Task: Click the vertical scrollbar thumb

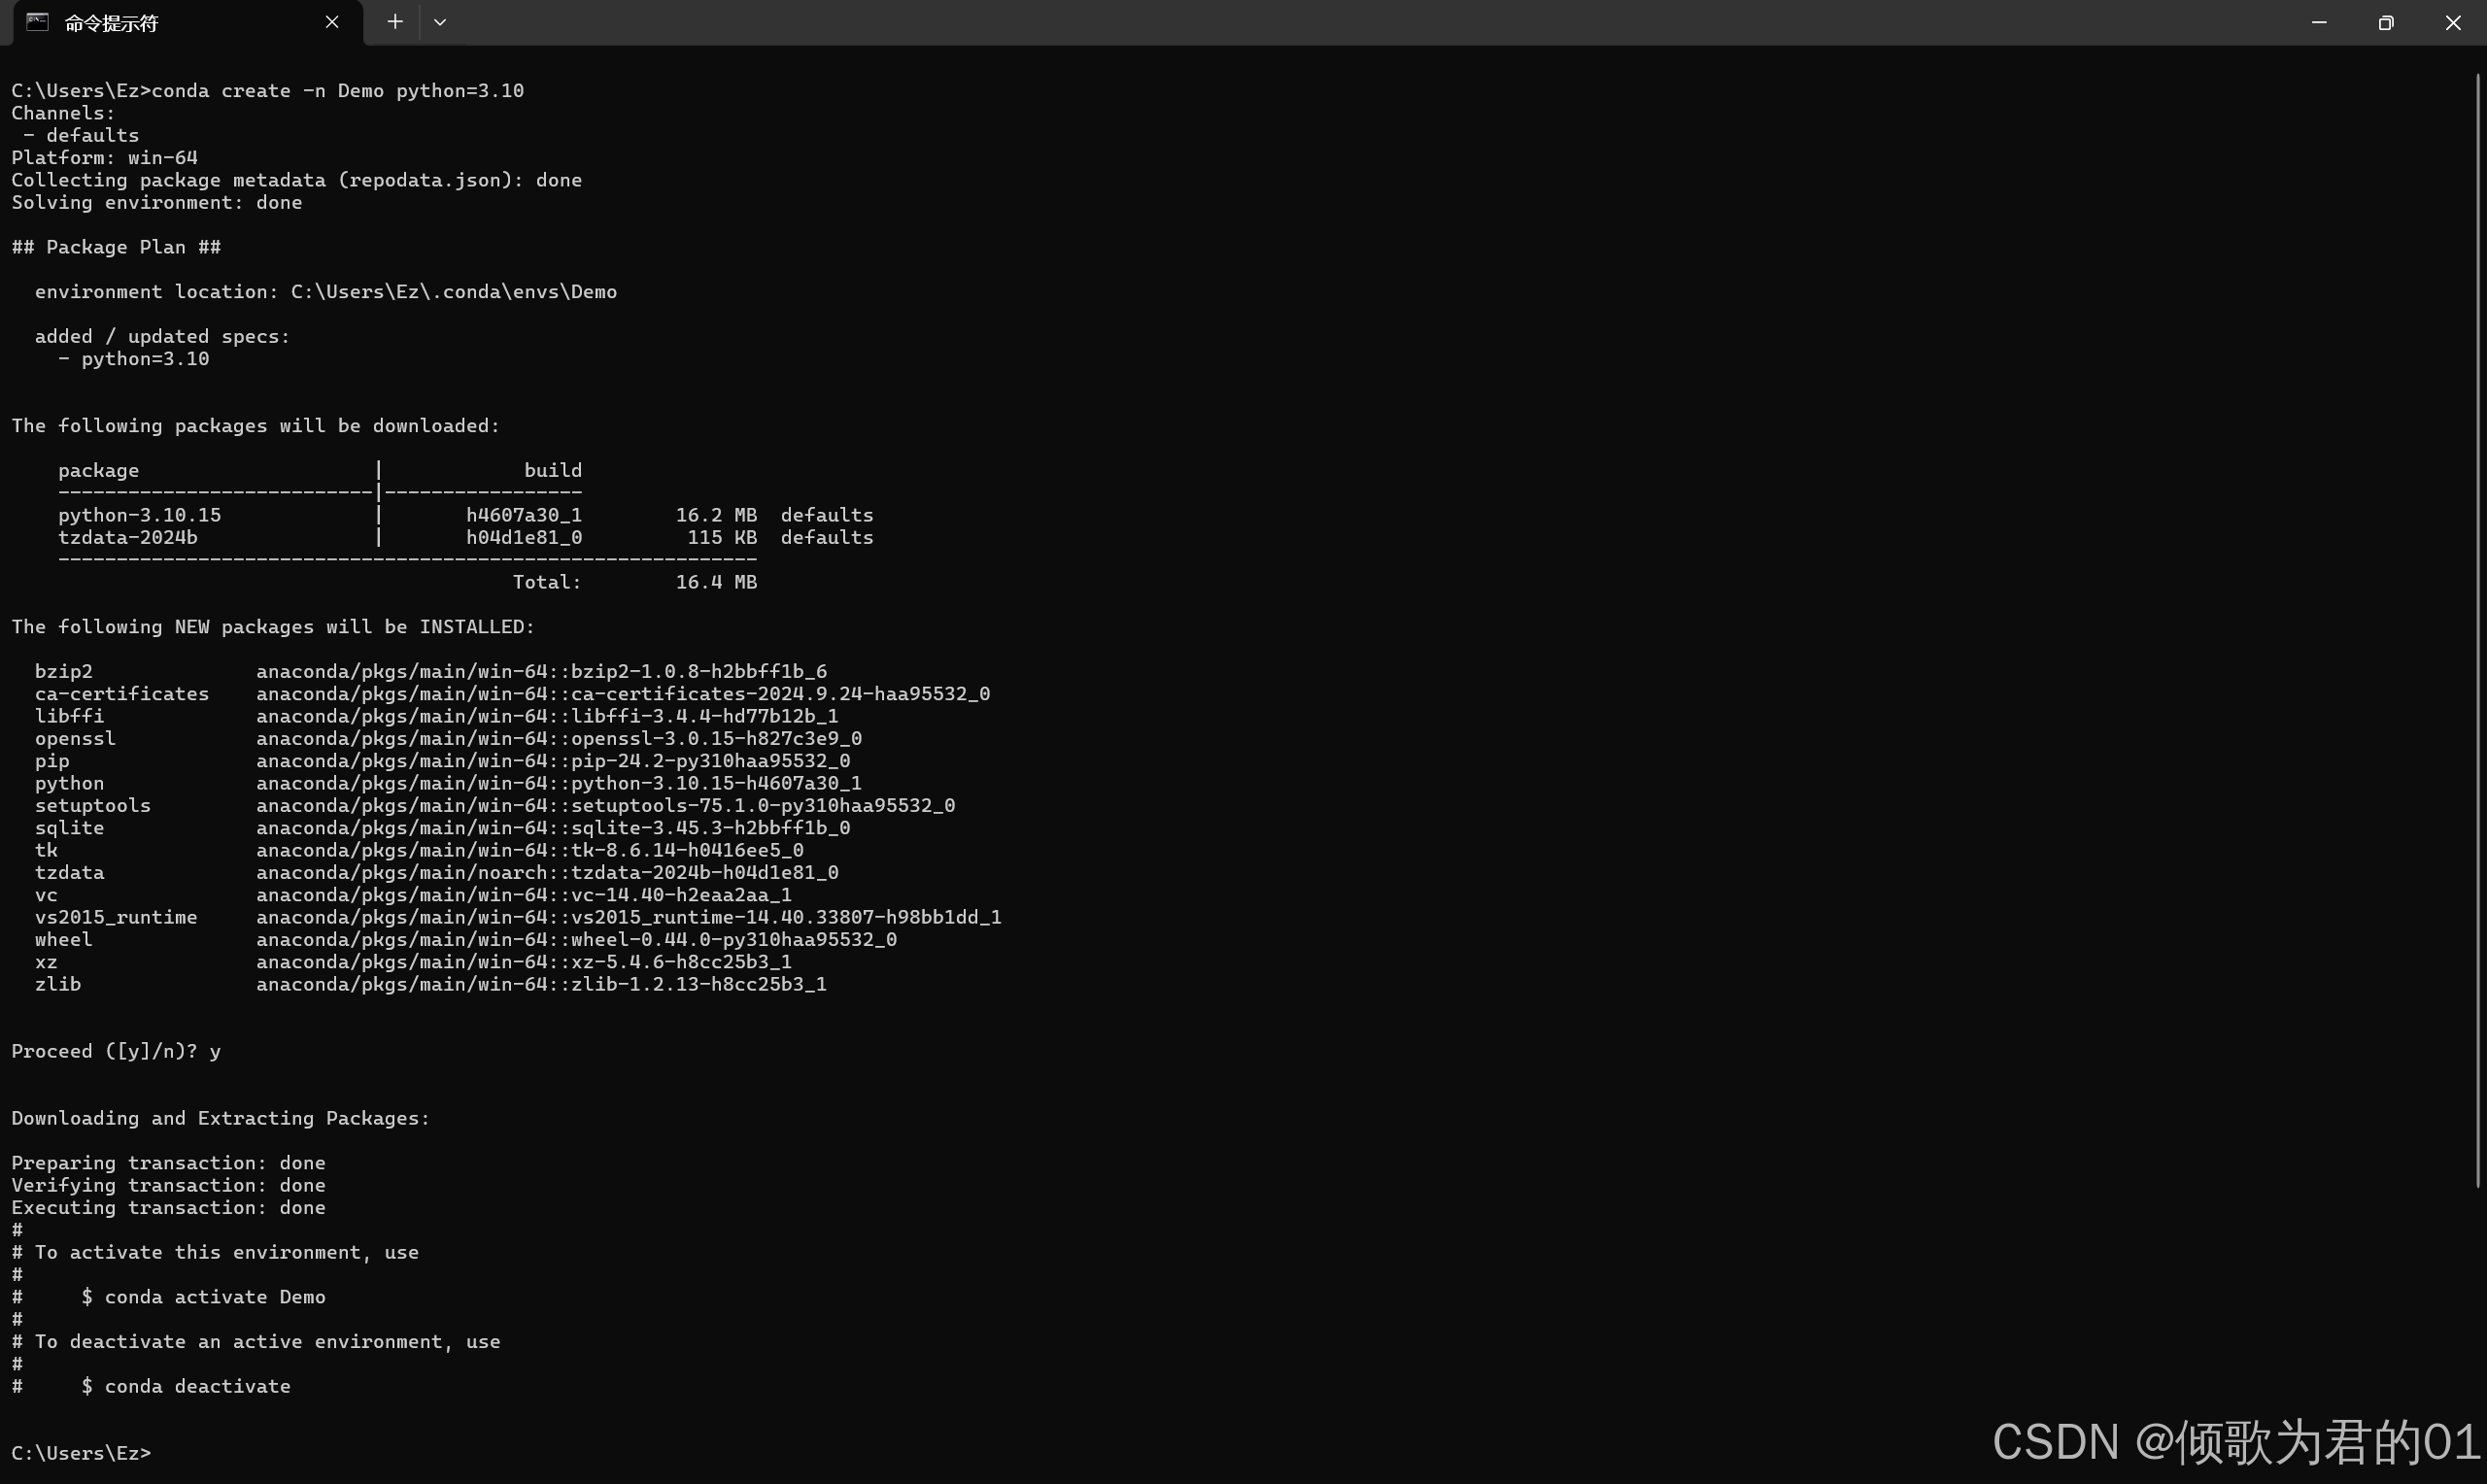Action: 2479,630
